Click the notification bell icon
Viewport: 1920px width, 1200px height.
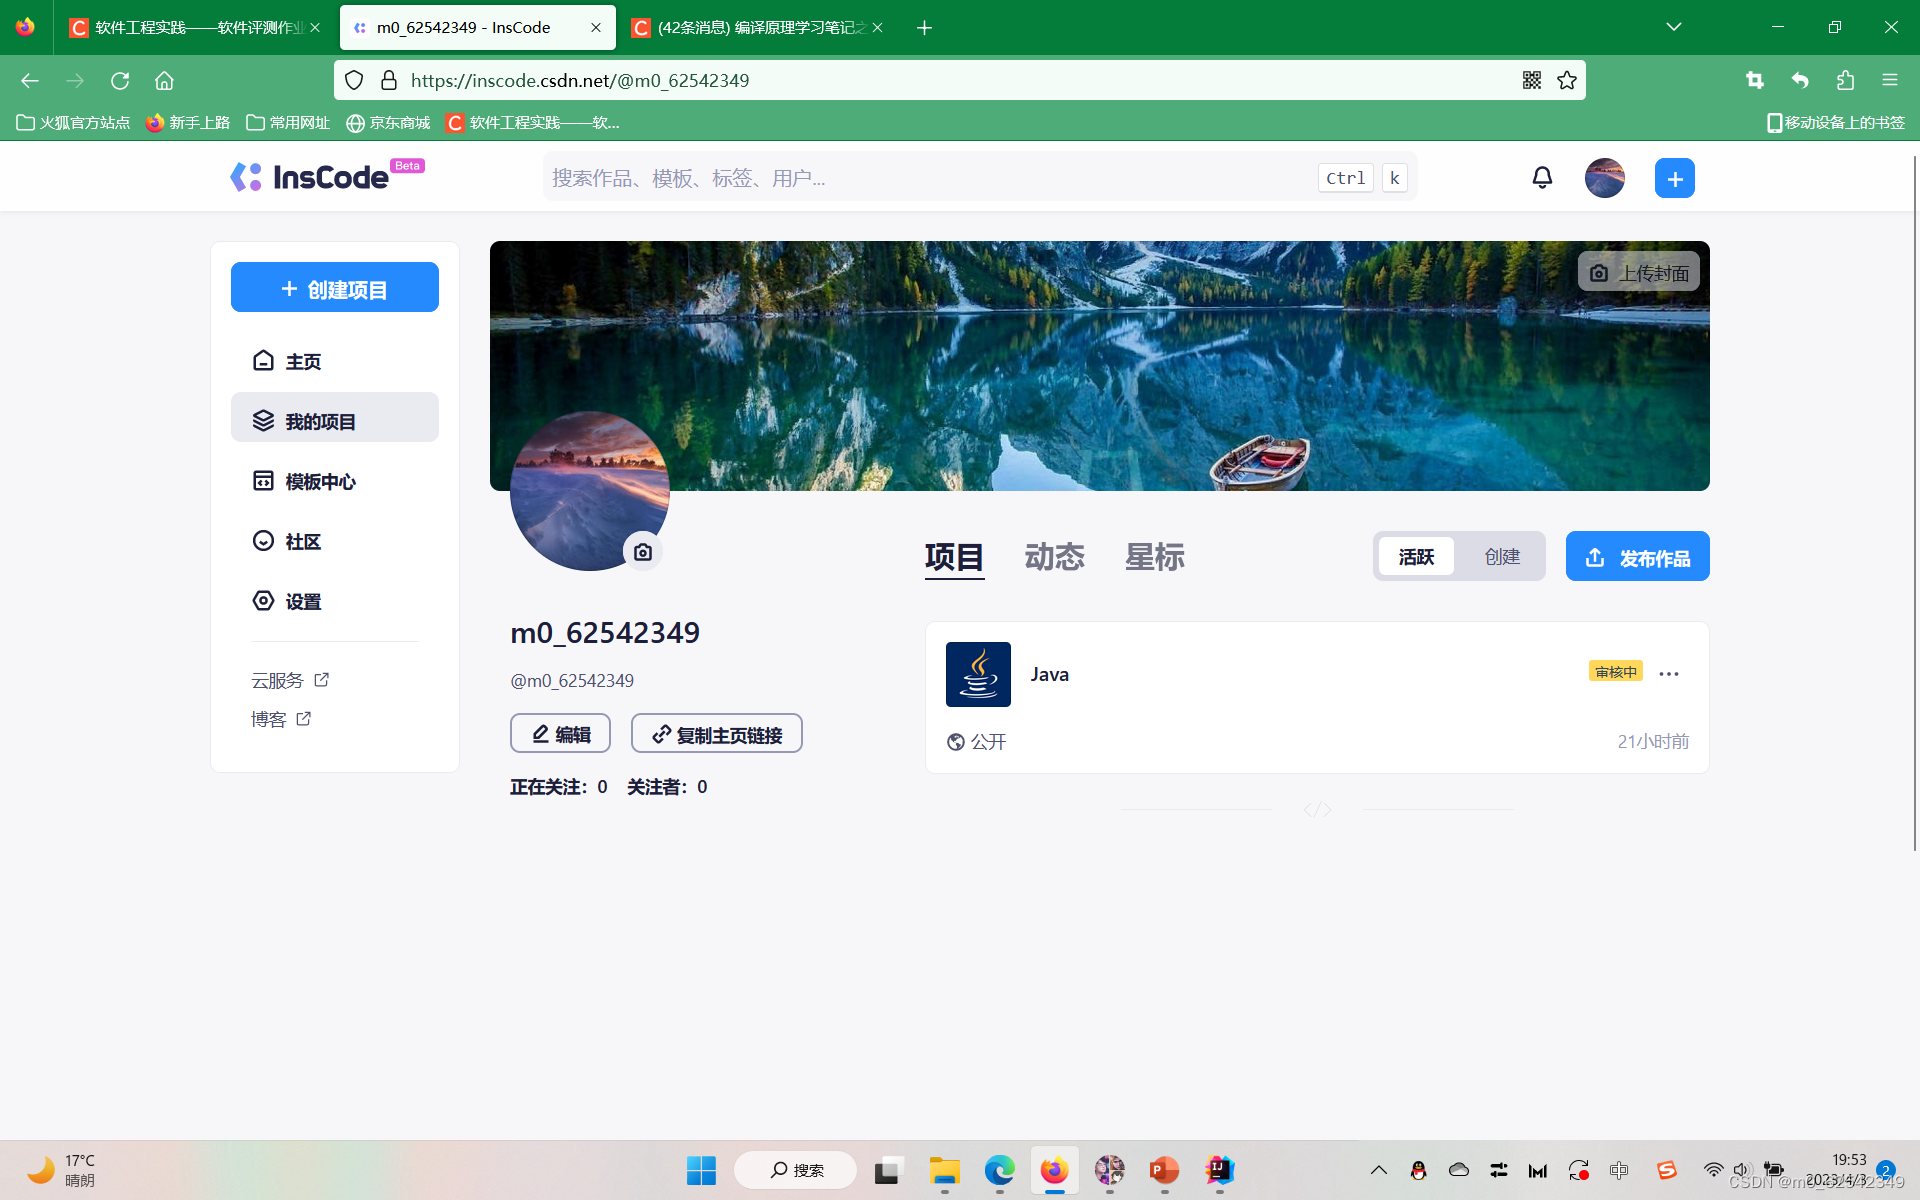[x=1542, y=178]
